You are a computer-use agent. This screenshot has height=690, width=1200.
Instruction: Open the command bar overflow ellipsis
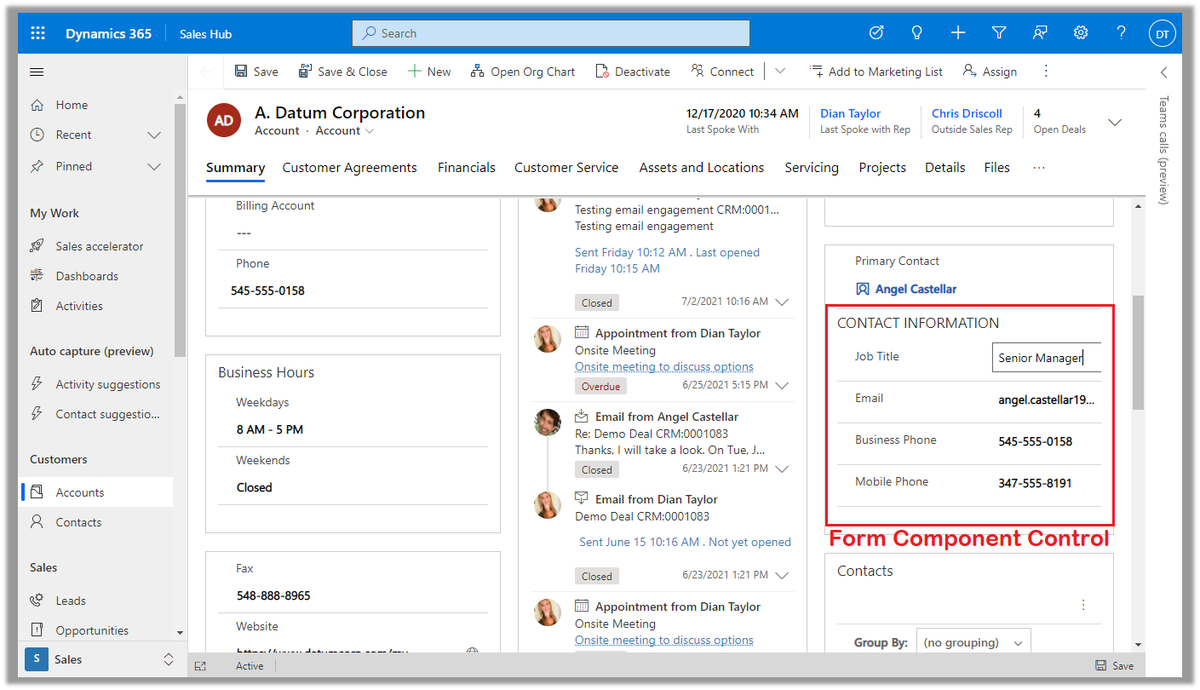pos(1046,72)
